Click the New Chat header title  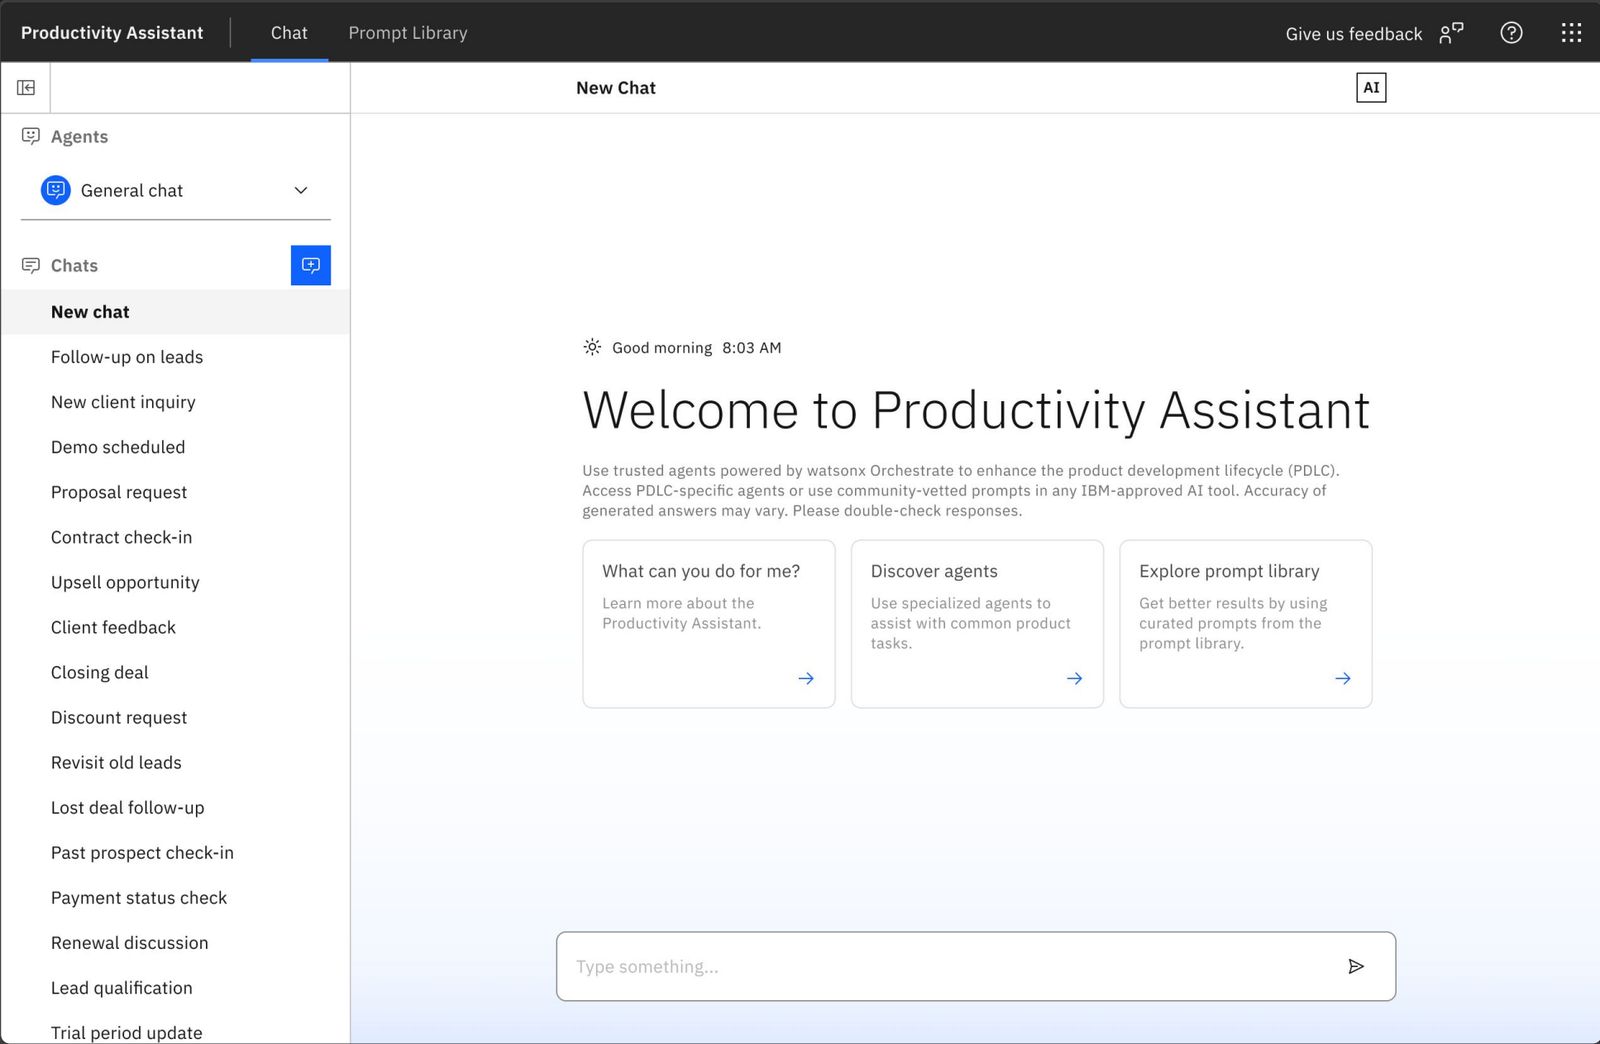click(x=616, y=88)
